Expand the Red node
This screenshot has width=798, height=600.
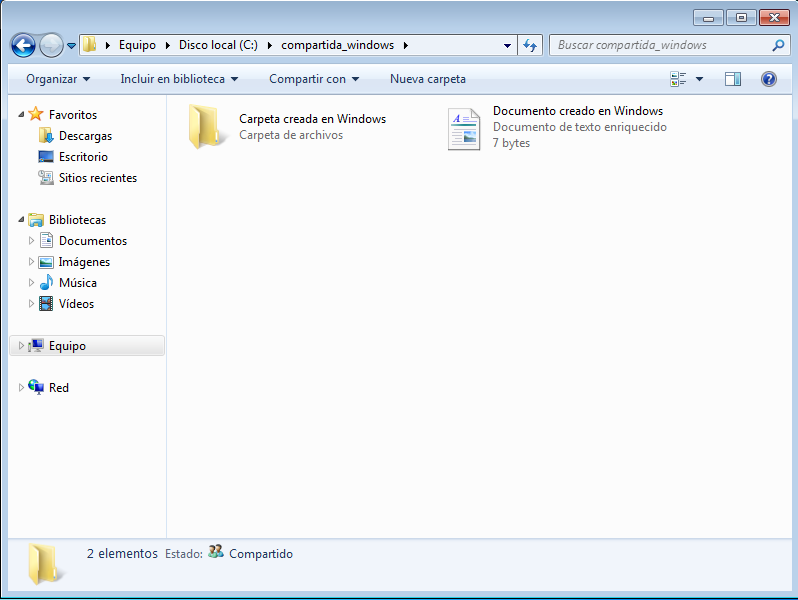click(x=21, y=387)
